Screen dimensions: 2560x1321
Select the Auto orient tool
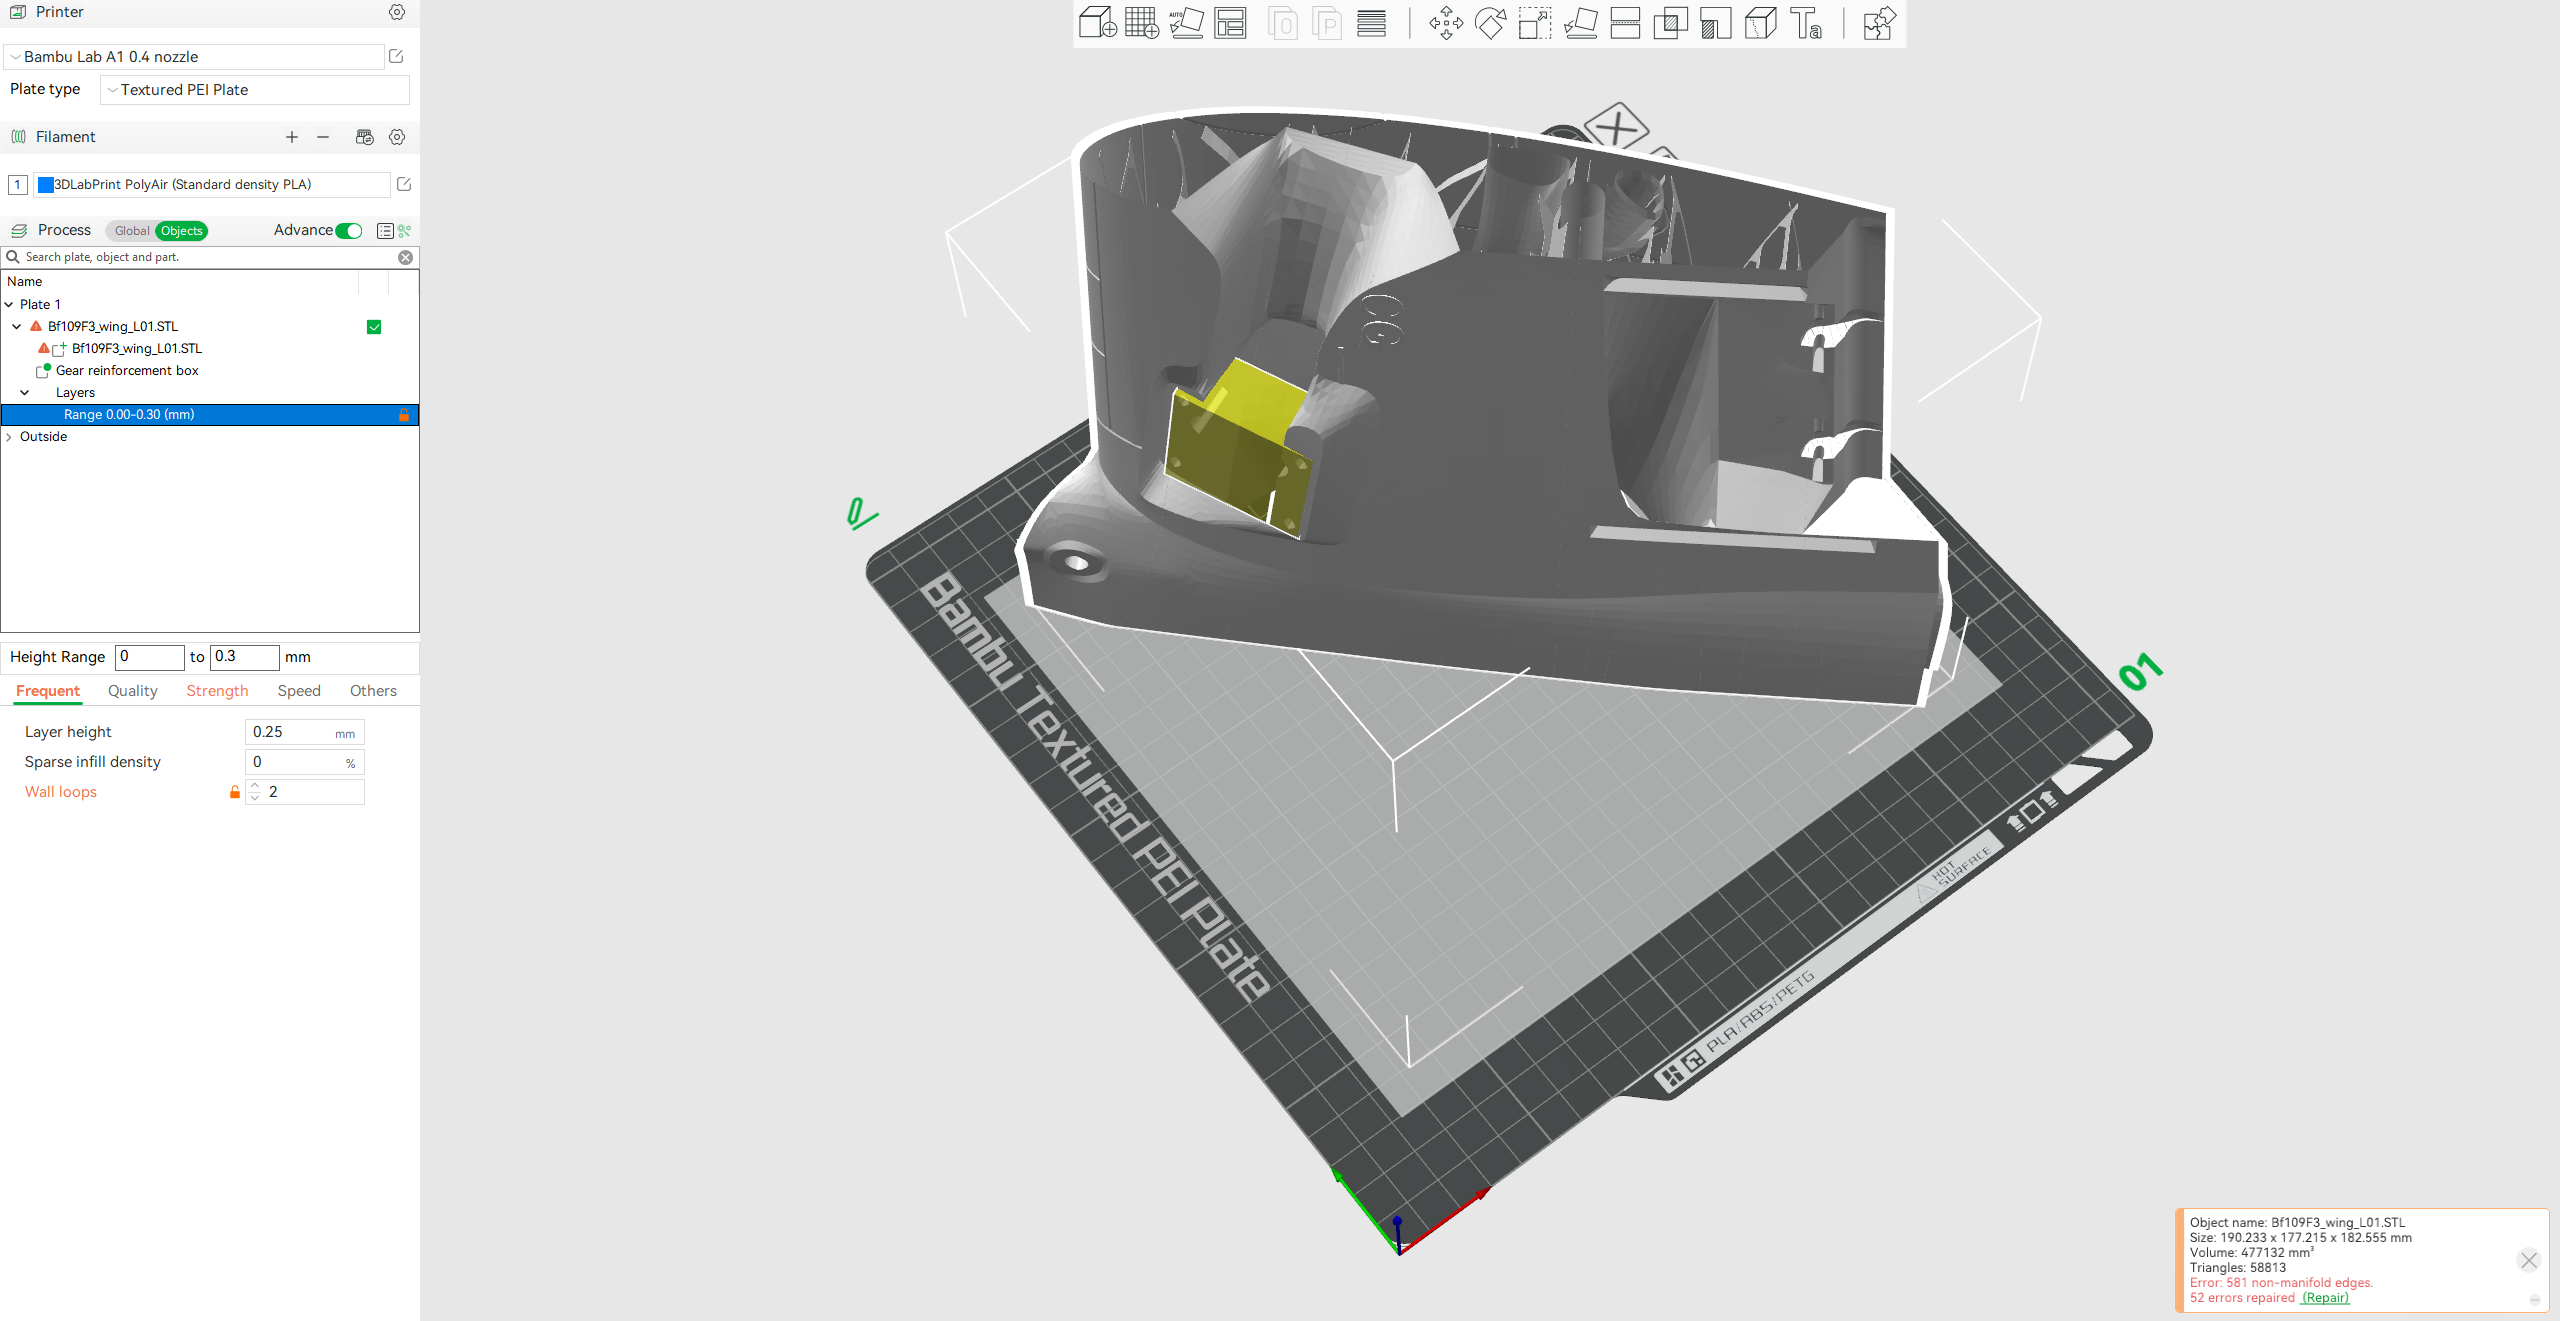(x=1186, y=23)
